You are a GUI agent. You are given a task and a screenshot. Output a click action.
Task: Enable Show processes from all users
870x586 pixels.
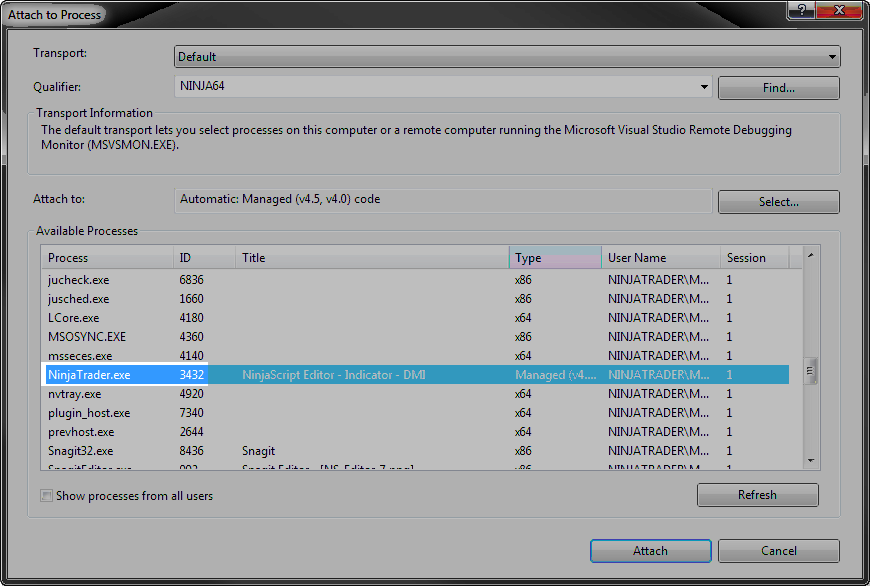[46, 494]
